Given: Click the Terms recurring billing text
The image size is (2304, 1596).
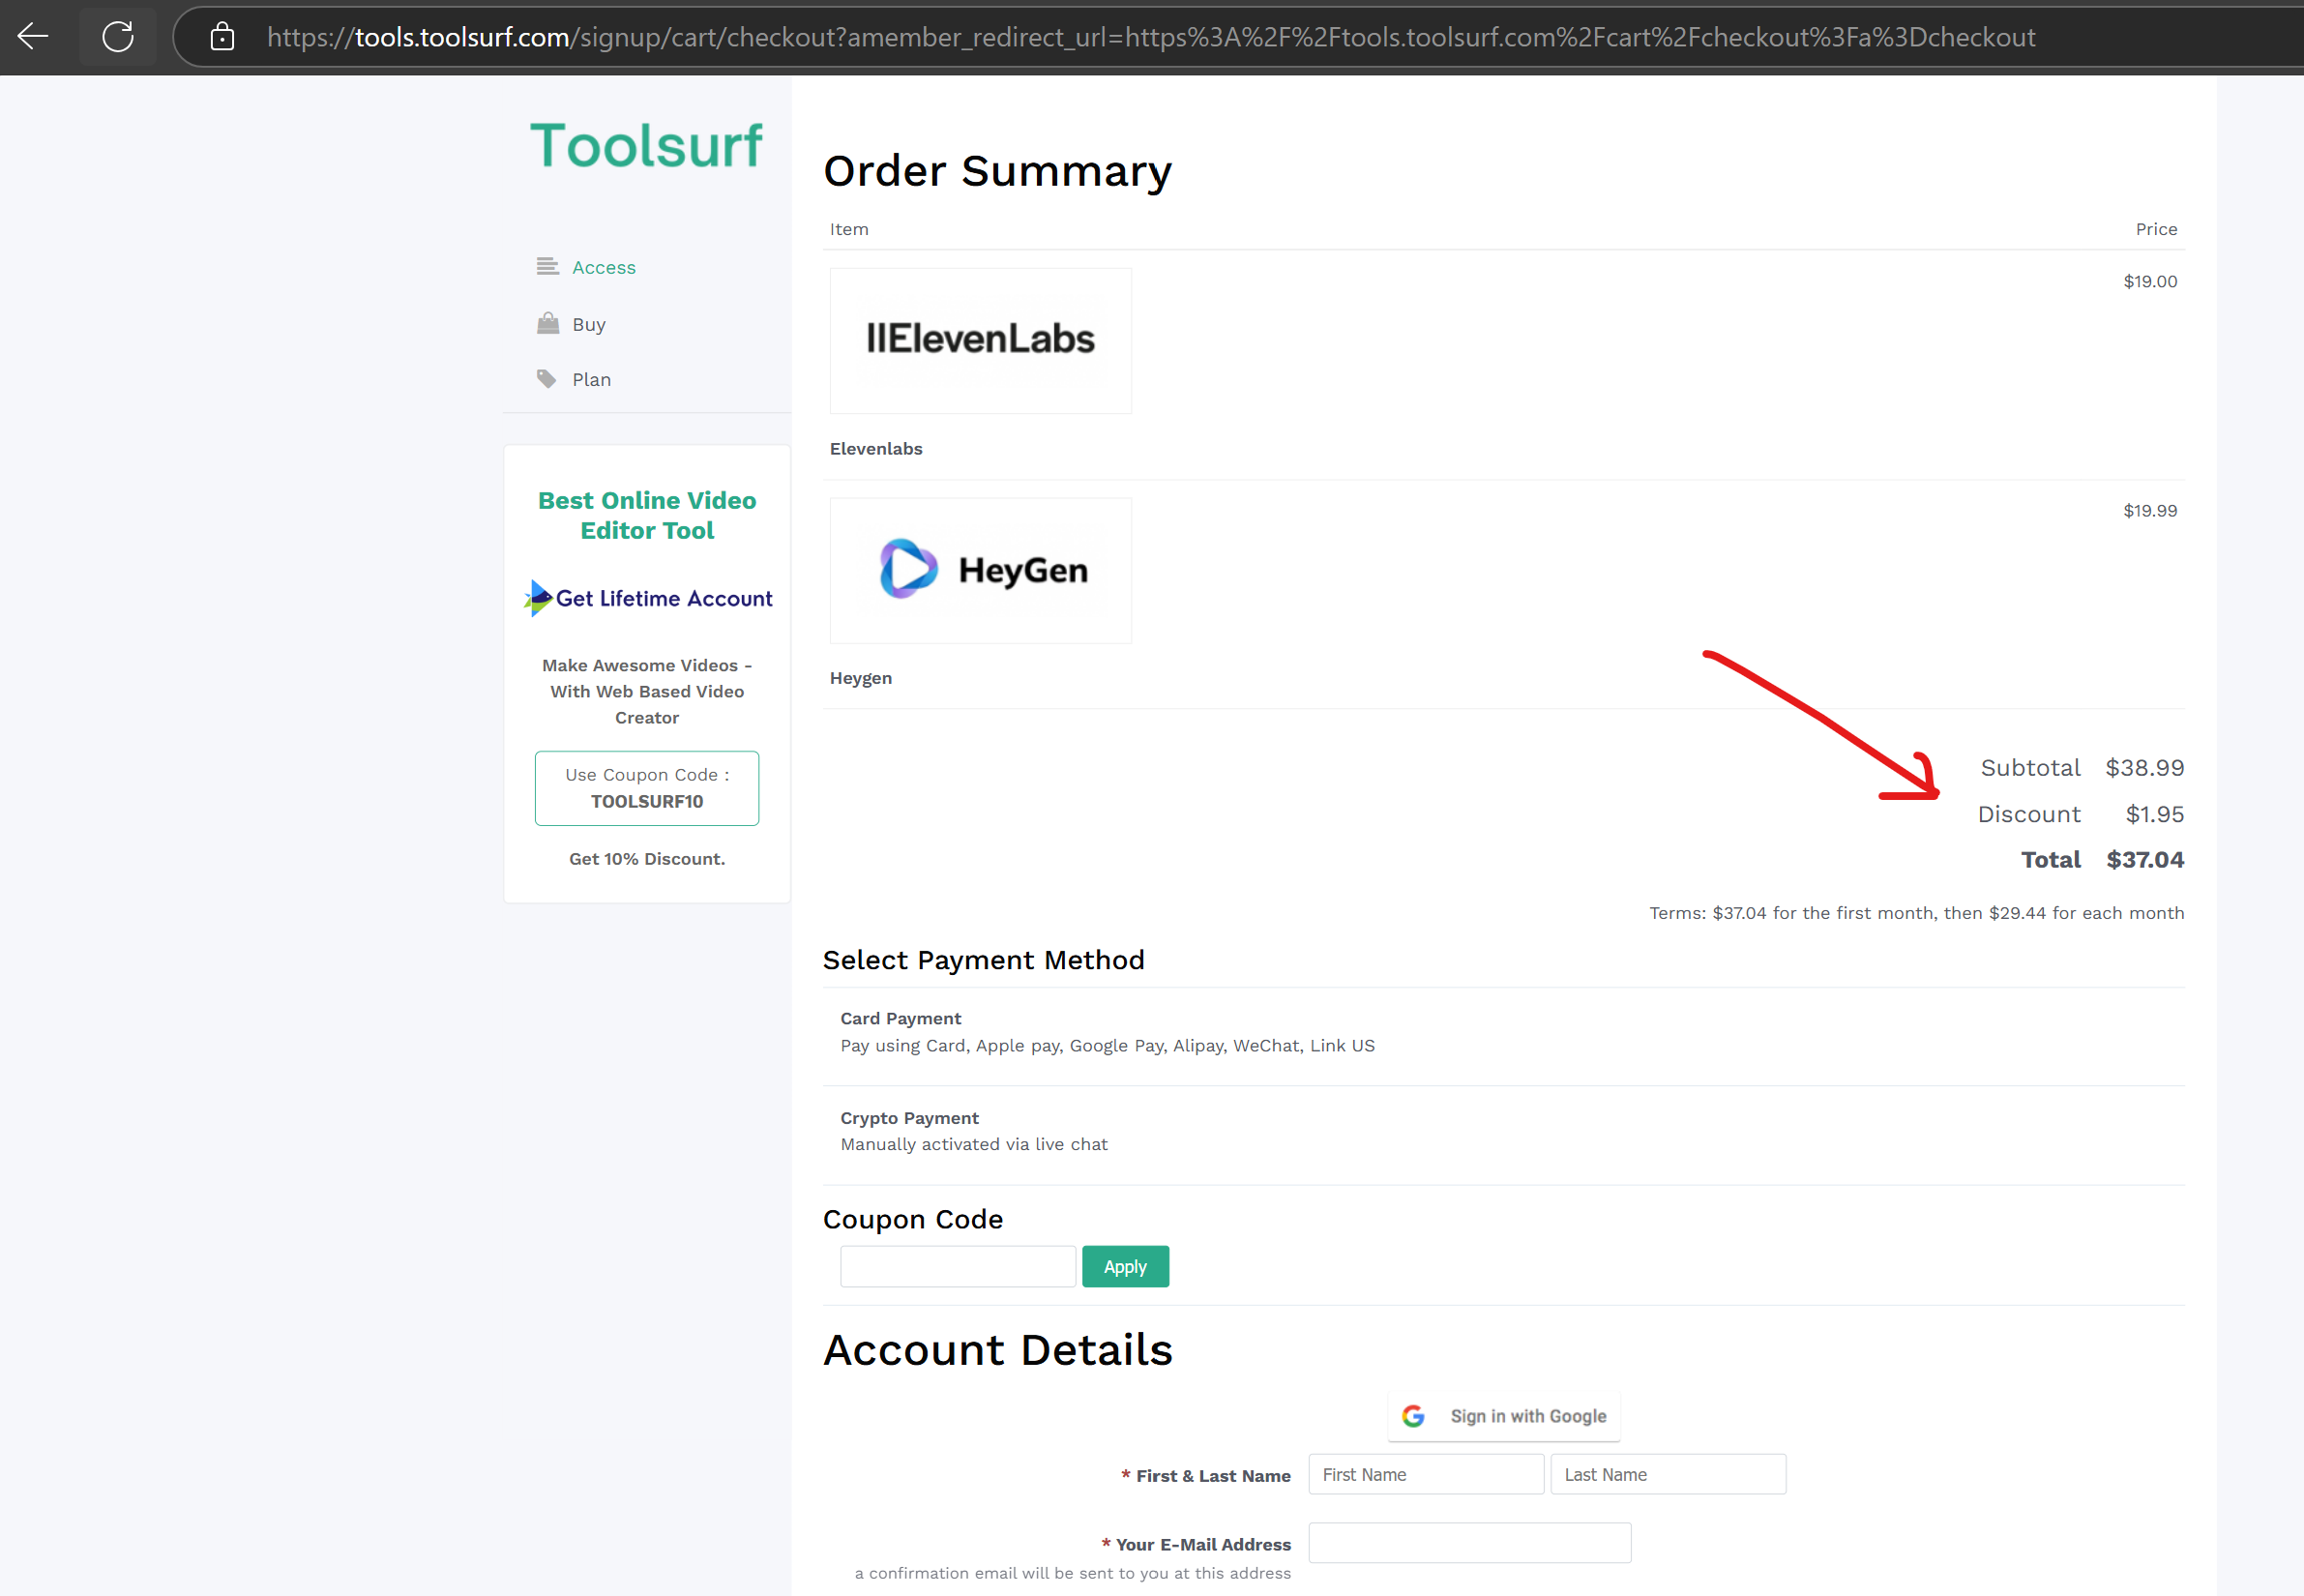Looking at the screenshot, I should (1916, 913).
